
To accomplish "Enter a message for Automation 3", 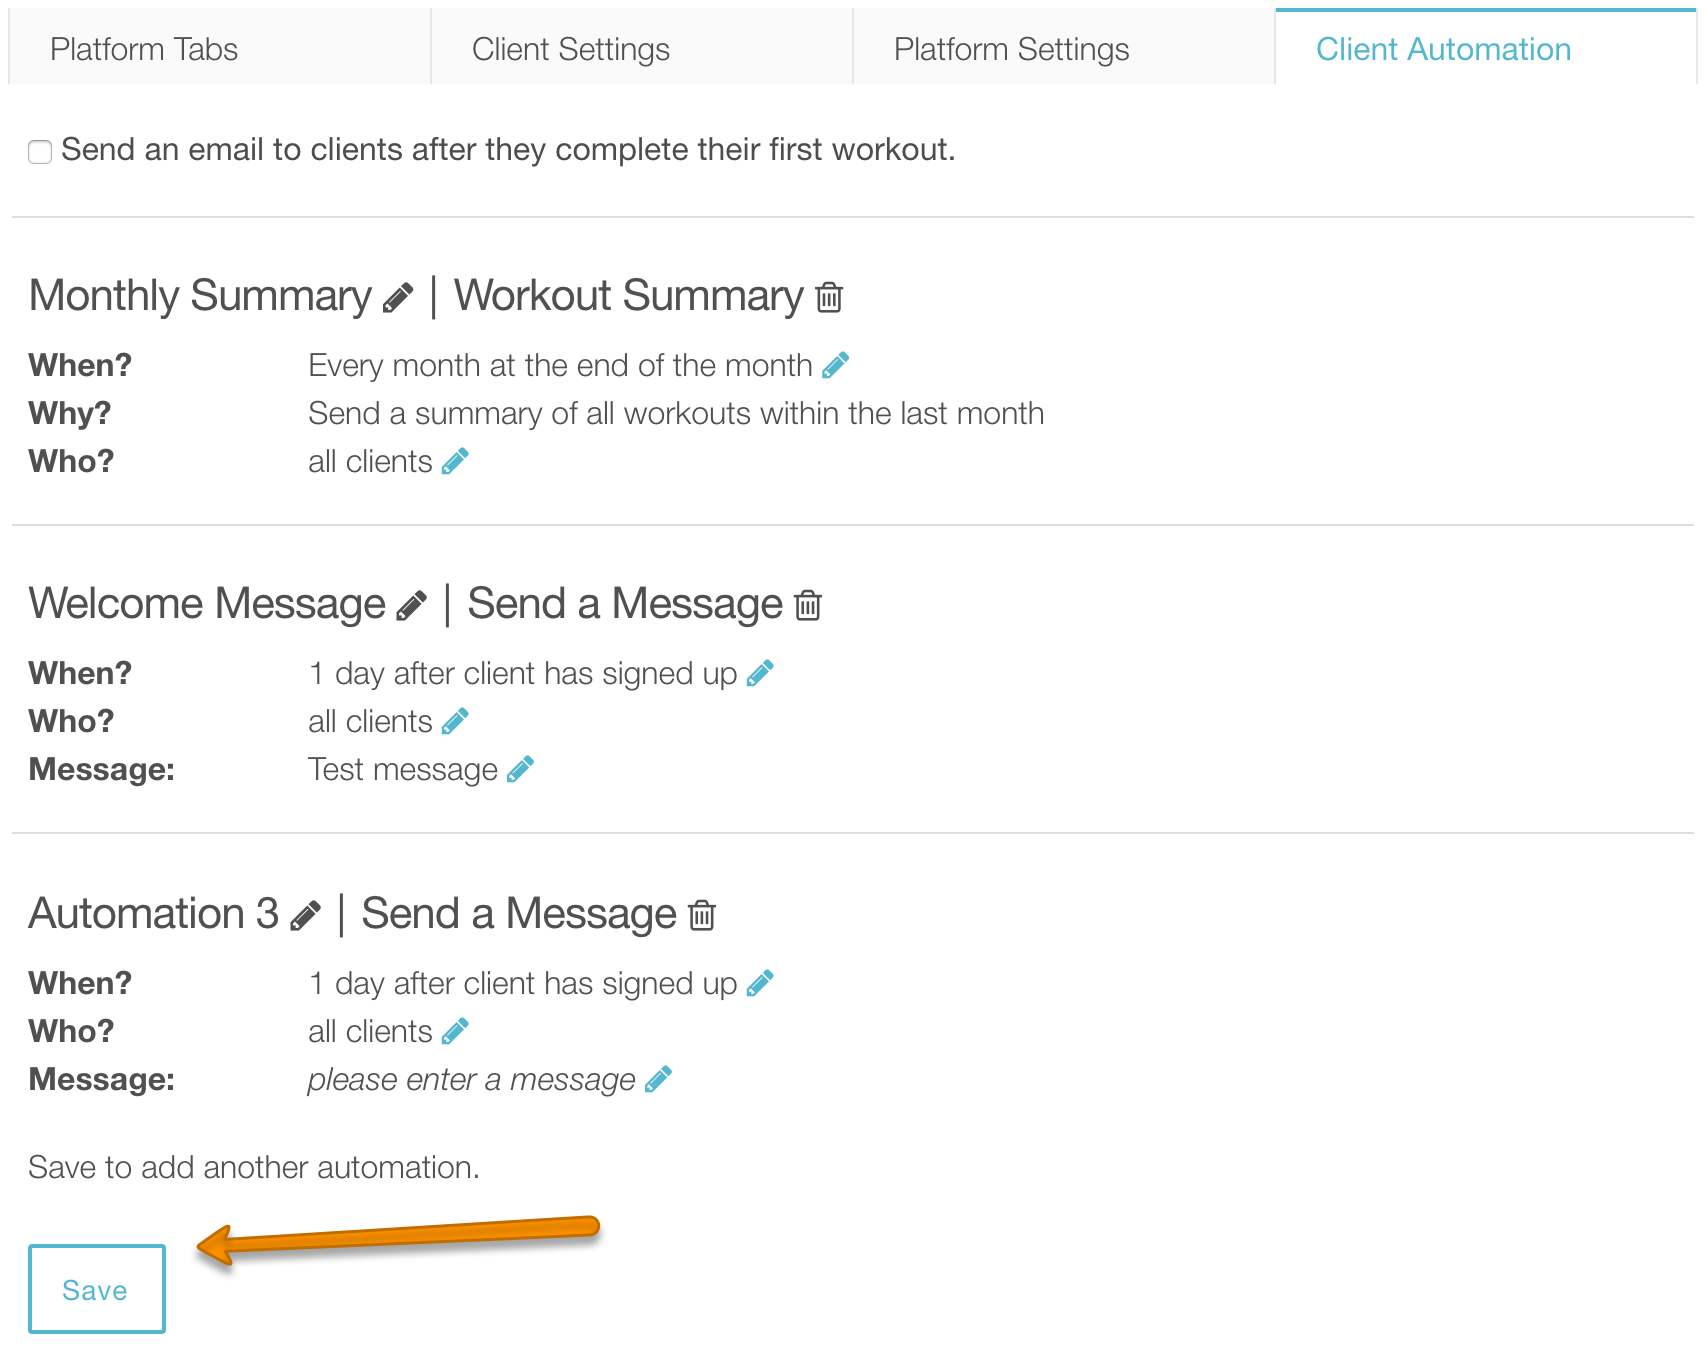I will (x=657, y=1079).
